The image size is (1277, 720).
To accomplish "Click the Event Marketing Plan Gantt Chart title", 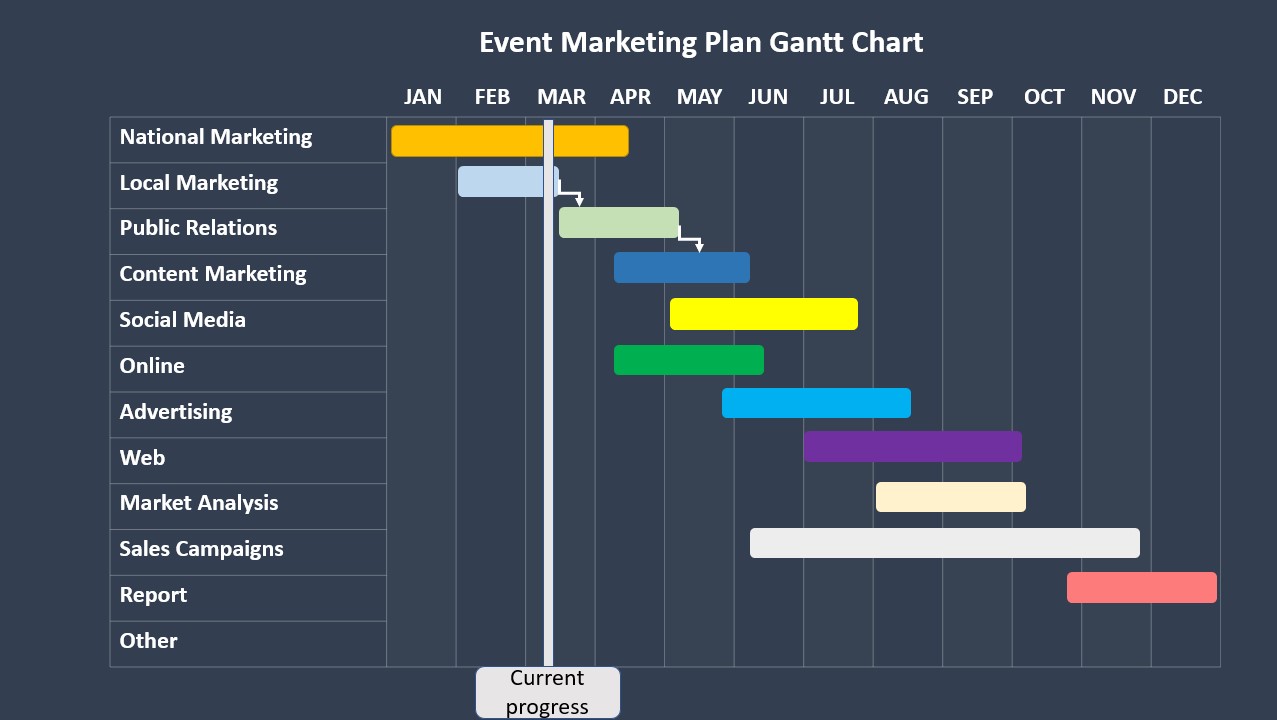I will (700, 43).
